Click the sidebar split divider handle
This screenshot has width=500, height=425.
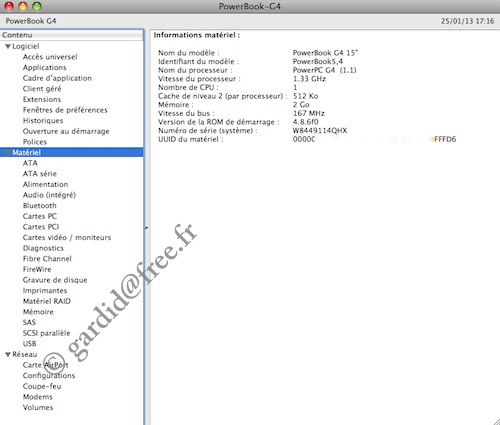pos(147,228)
